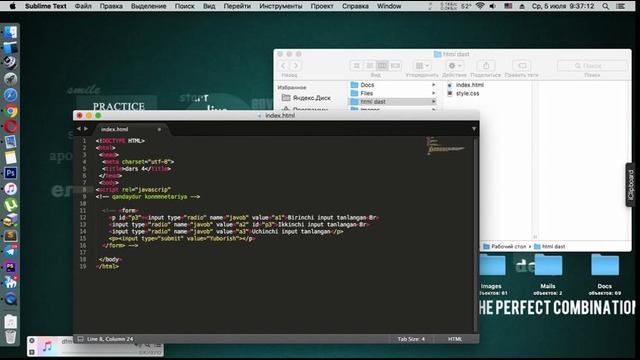Switch Finder to list view
The width and height of the screenshot is (640, 360).
coord(369,65)
